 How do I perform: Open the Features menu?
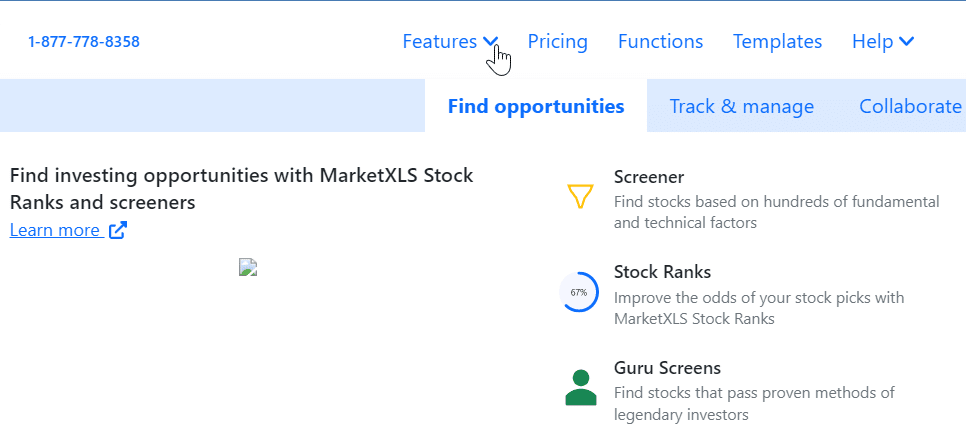coord(440,41)
